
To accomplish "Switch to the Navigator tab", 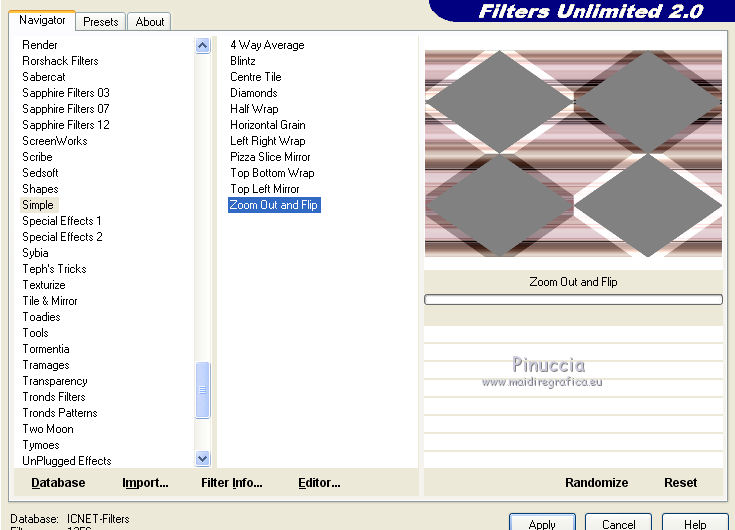I will (42, 20).
